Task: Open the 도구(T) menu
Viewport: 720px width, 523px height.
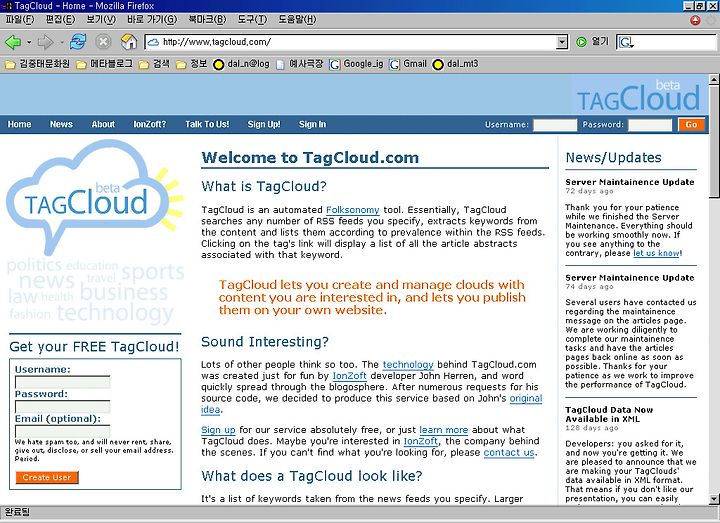Action: pos(252,20)
